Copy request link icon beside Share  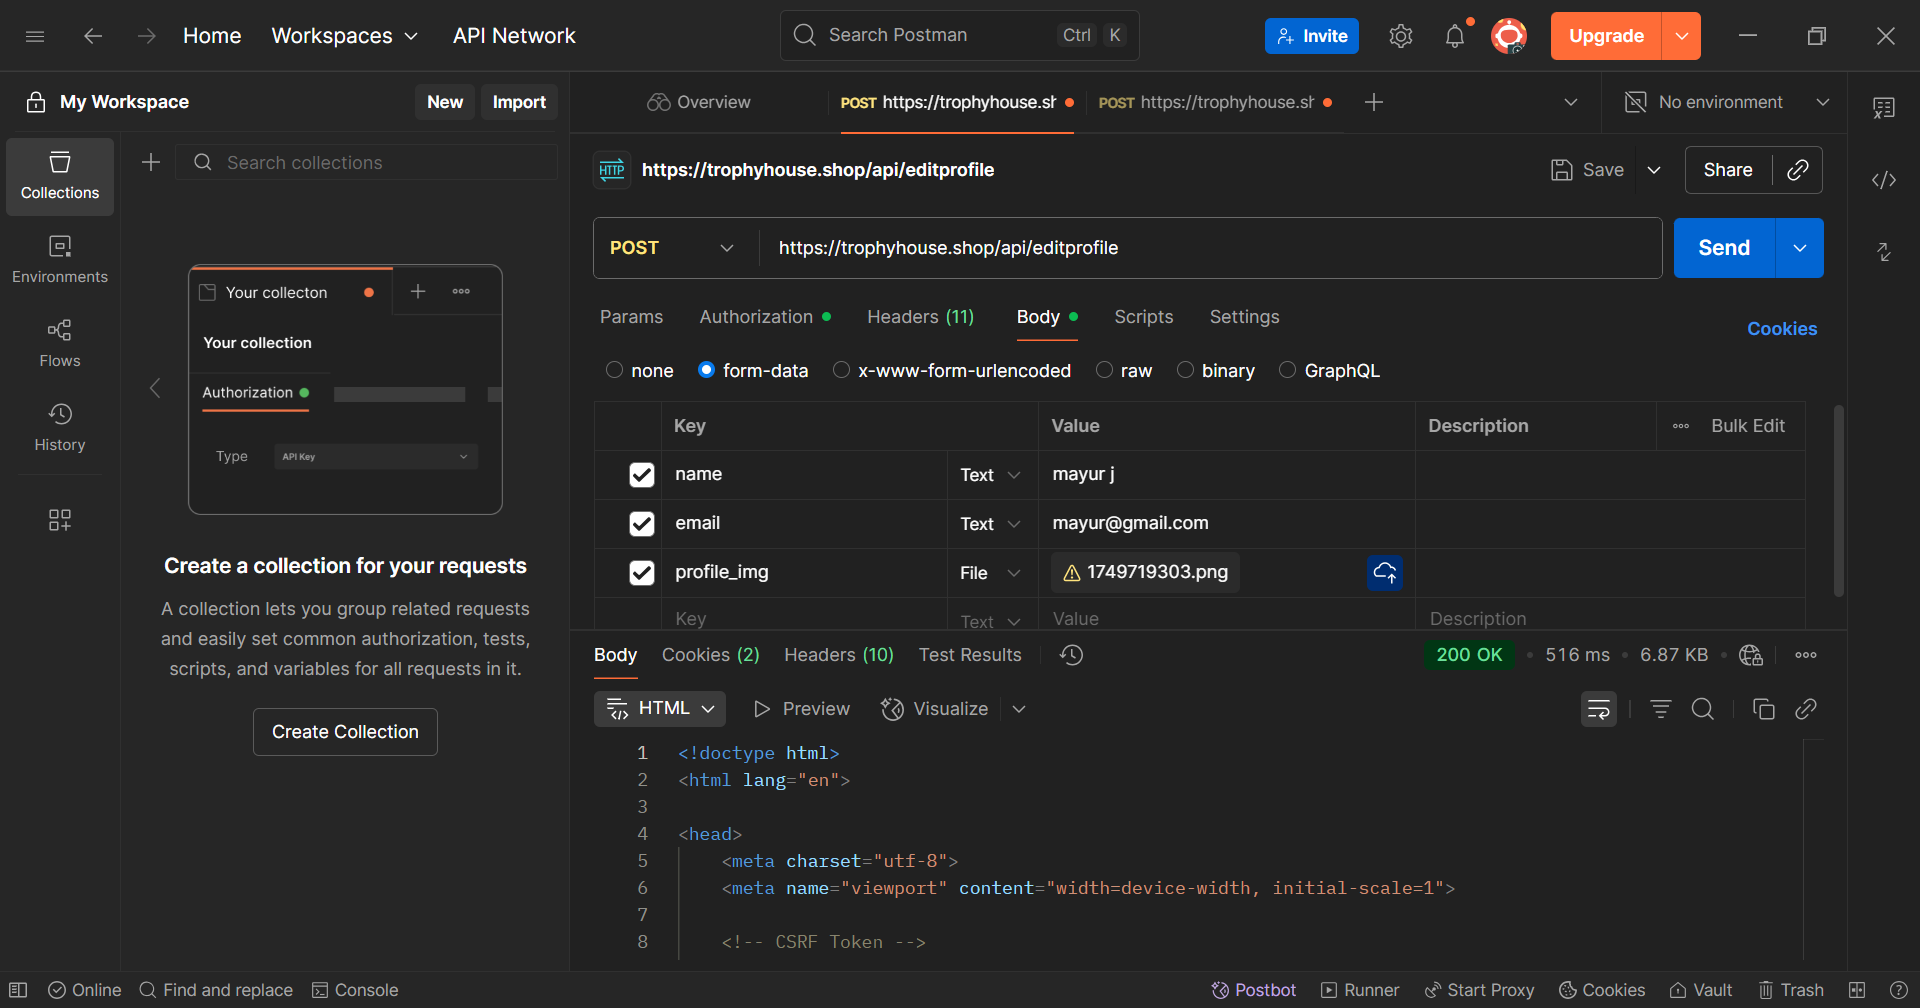point(1797,170)
